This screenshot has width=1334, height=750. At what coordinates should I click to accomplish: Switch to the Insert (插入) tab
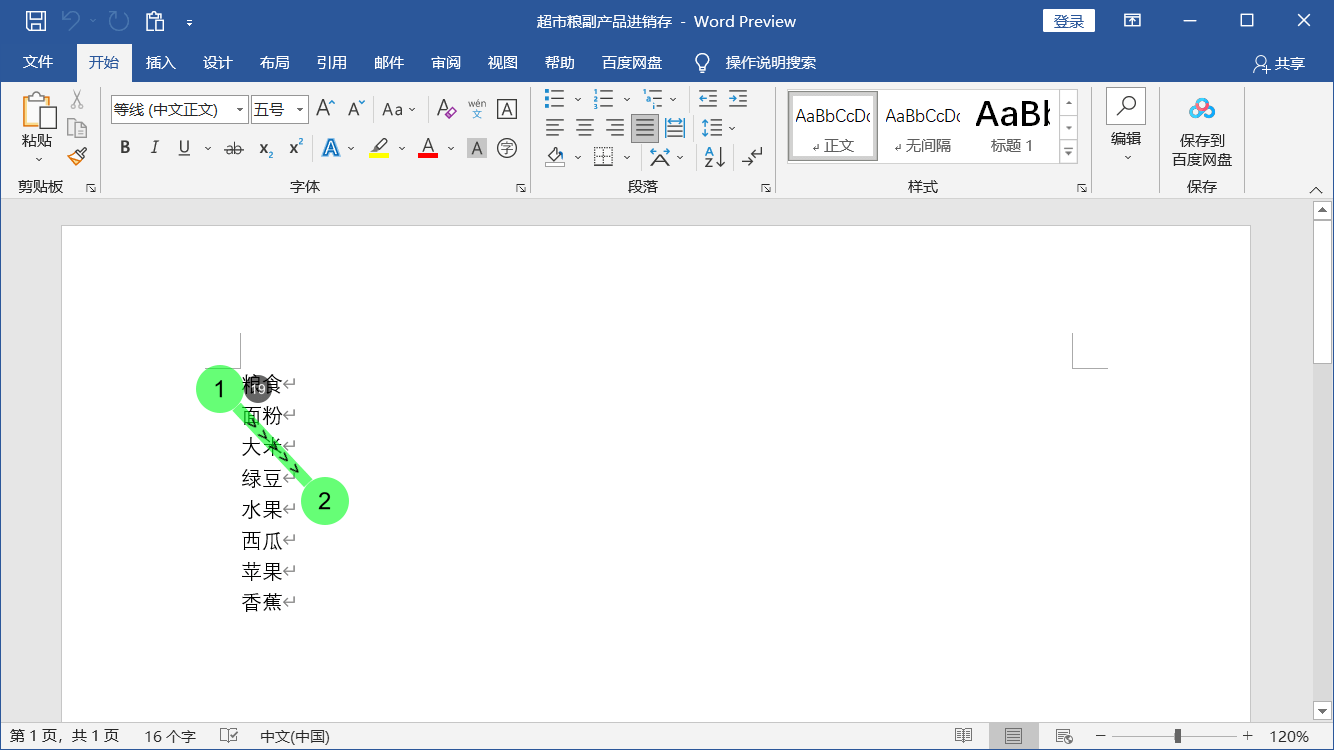161,62
